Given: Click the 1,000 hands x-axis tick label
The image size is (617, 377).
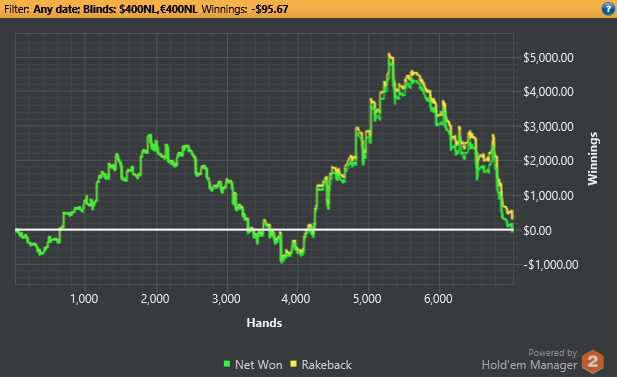Looking at the screenshot, I should [x=84, y=299].
